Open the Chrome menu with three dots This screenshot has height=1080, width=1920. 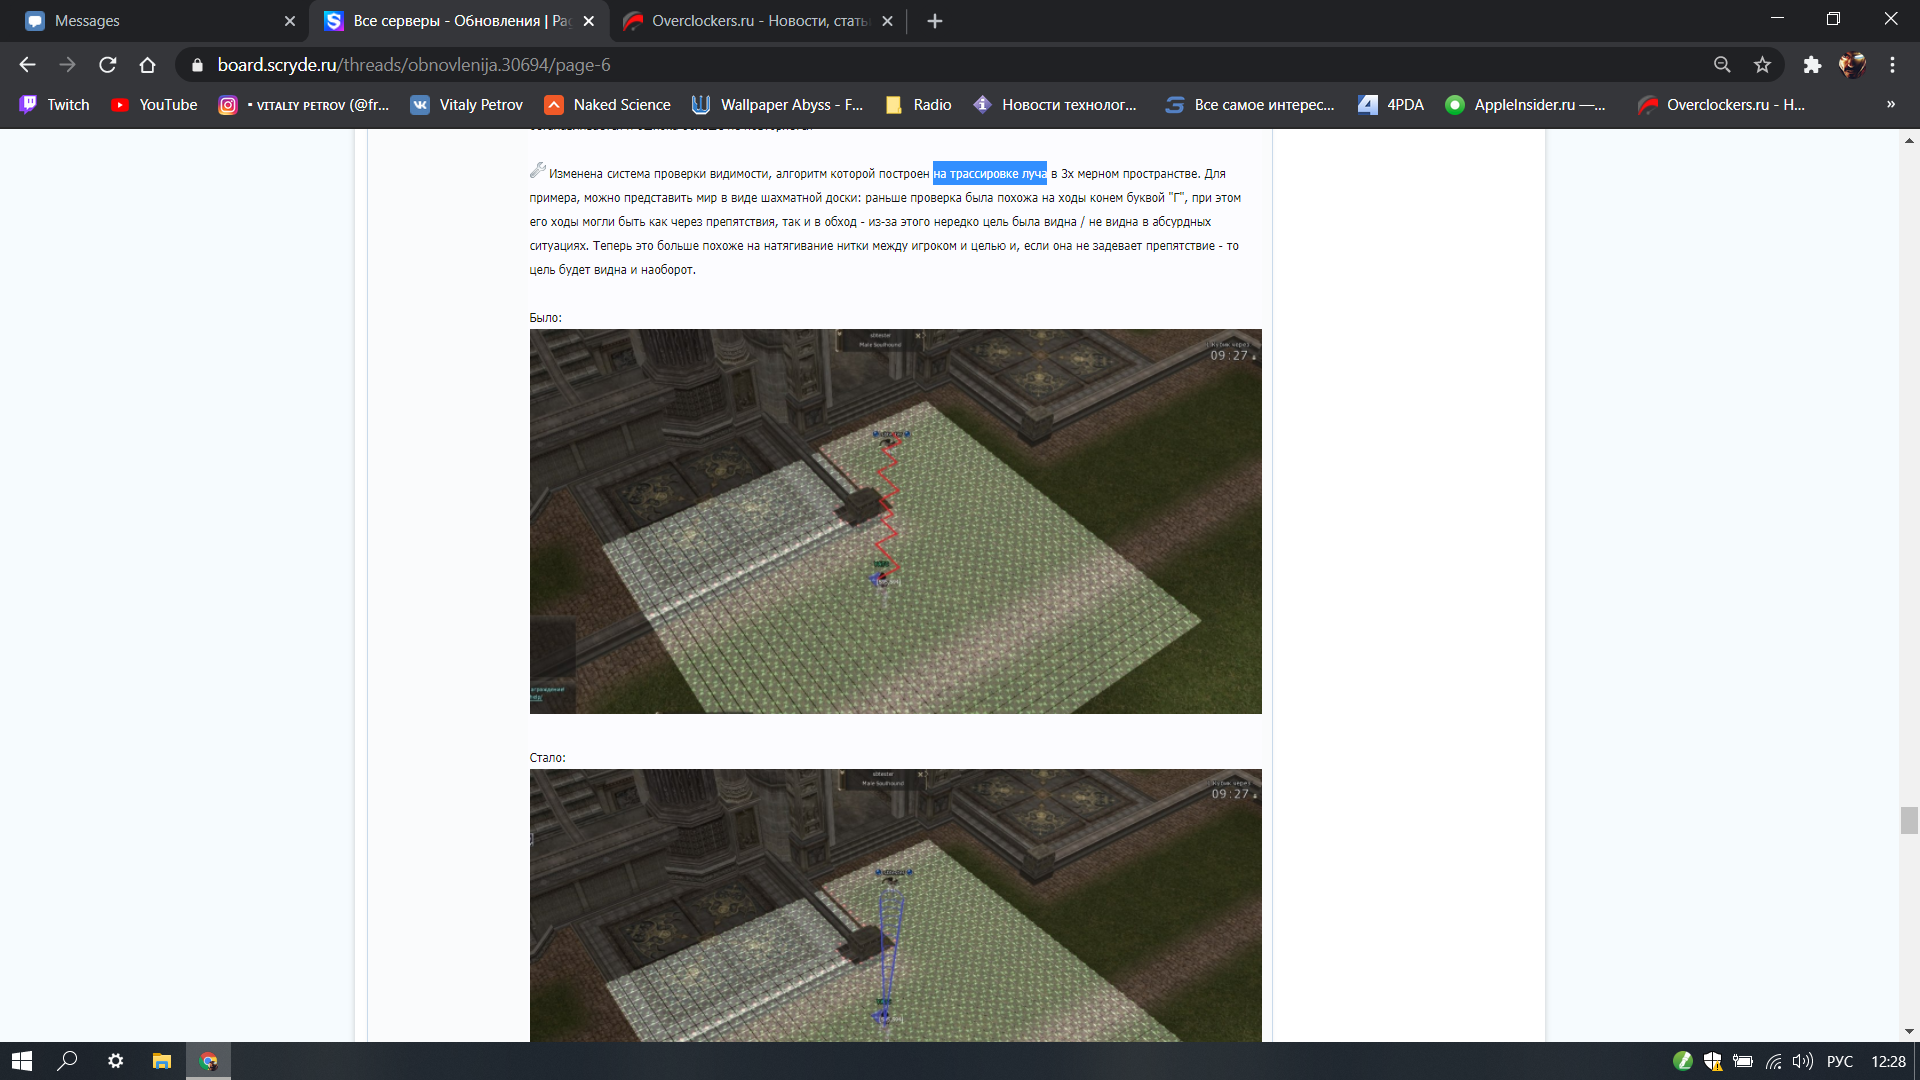click(1892, 64)
